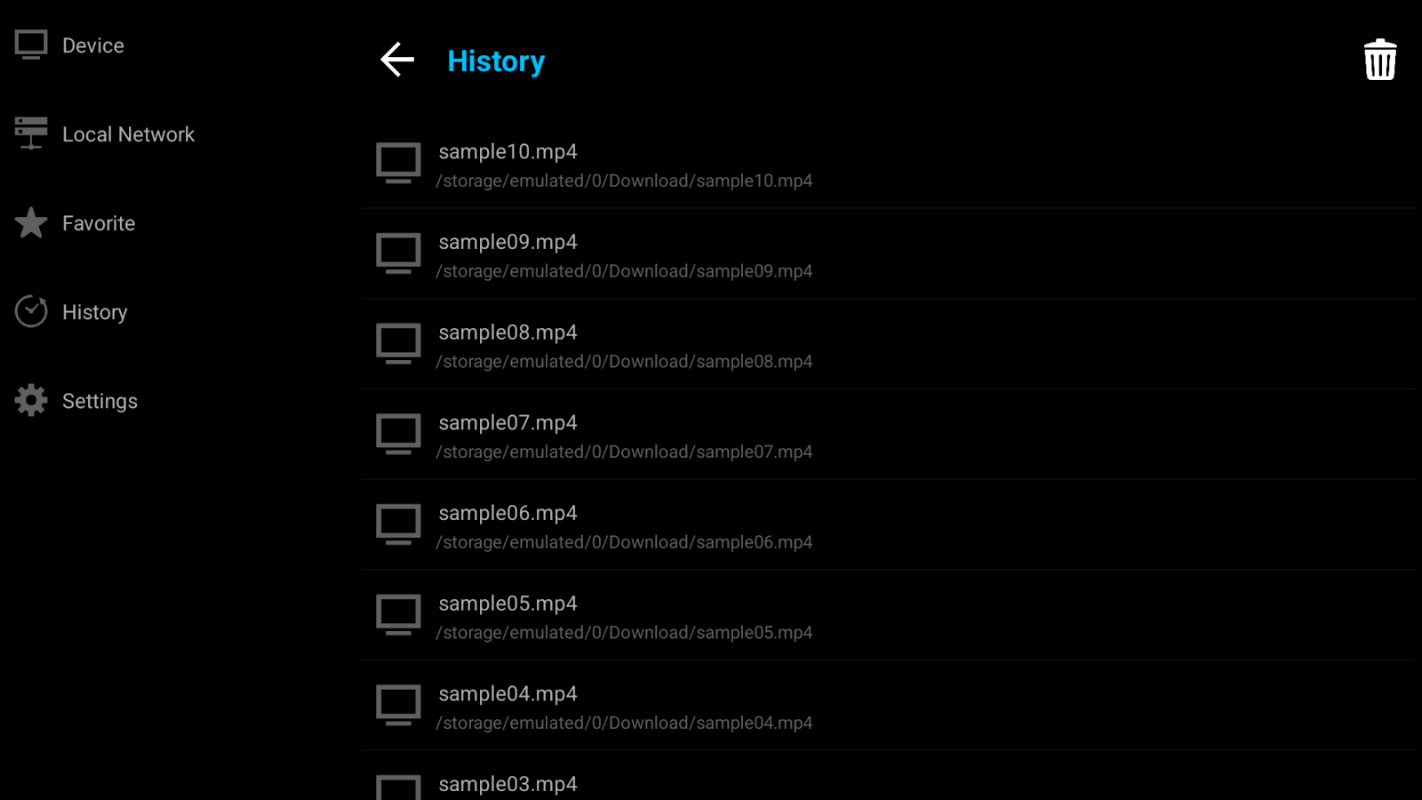
Task: Click the Local Network server icon
Action: [31, 134]
